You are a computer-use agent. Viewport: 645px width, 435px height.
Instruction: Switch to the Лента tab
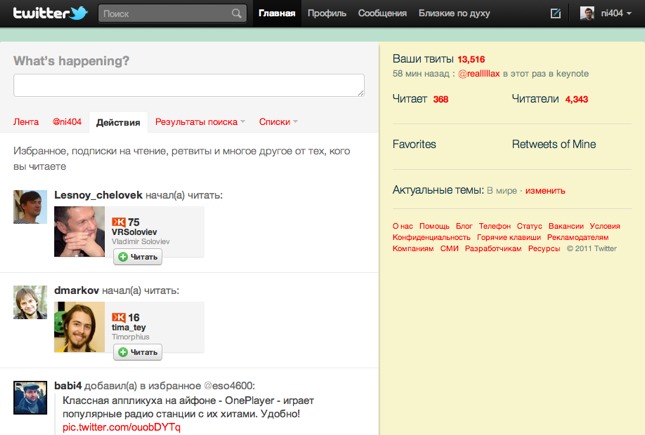26,122
